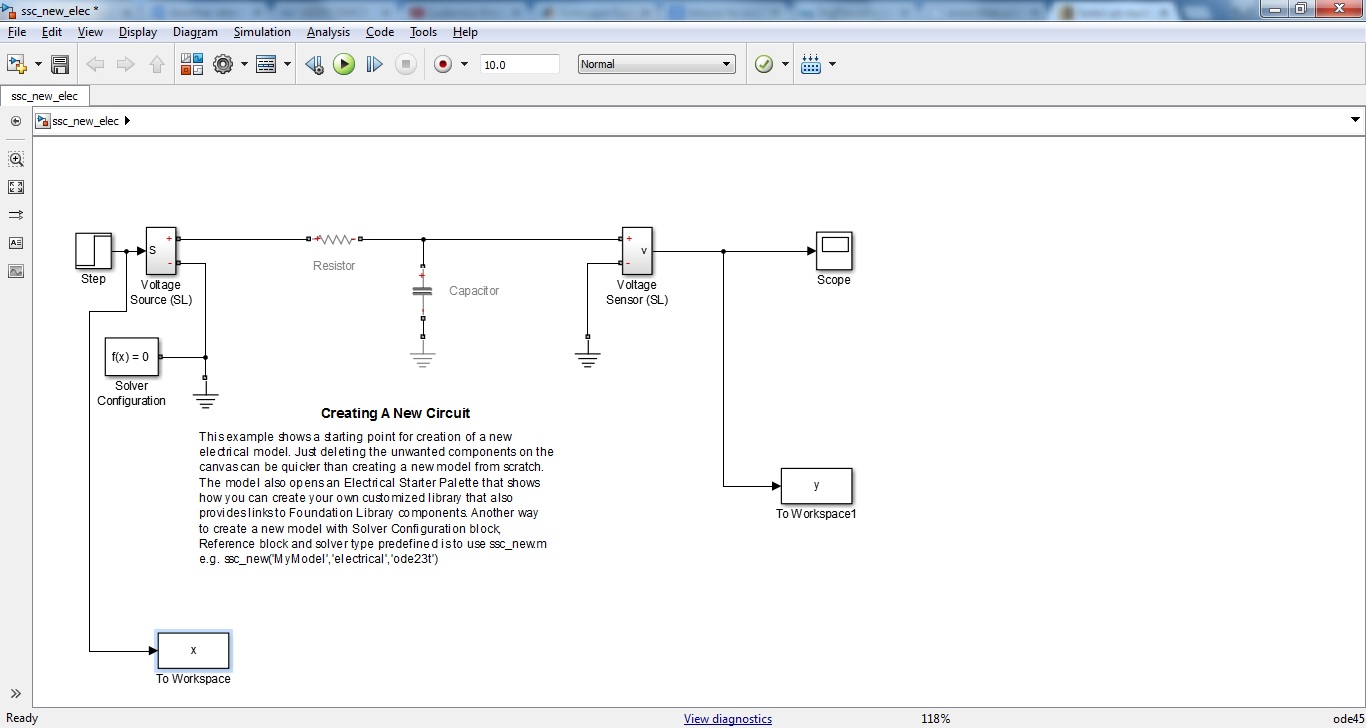
Task: Click the Step Forward button
Action: 374,65
